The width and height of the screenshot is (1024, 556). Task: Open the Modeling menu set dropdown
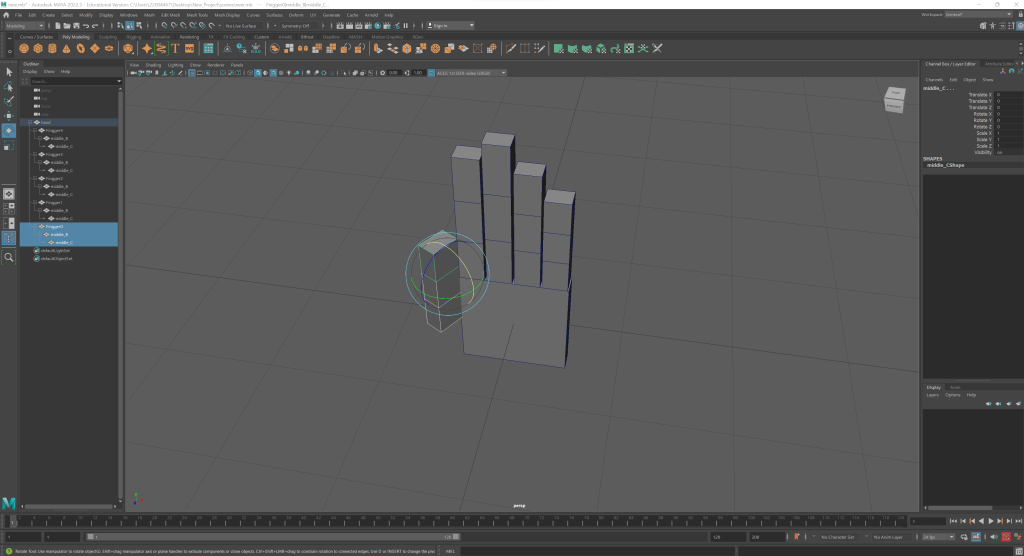click(24, 26)
